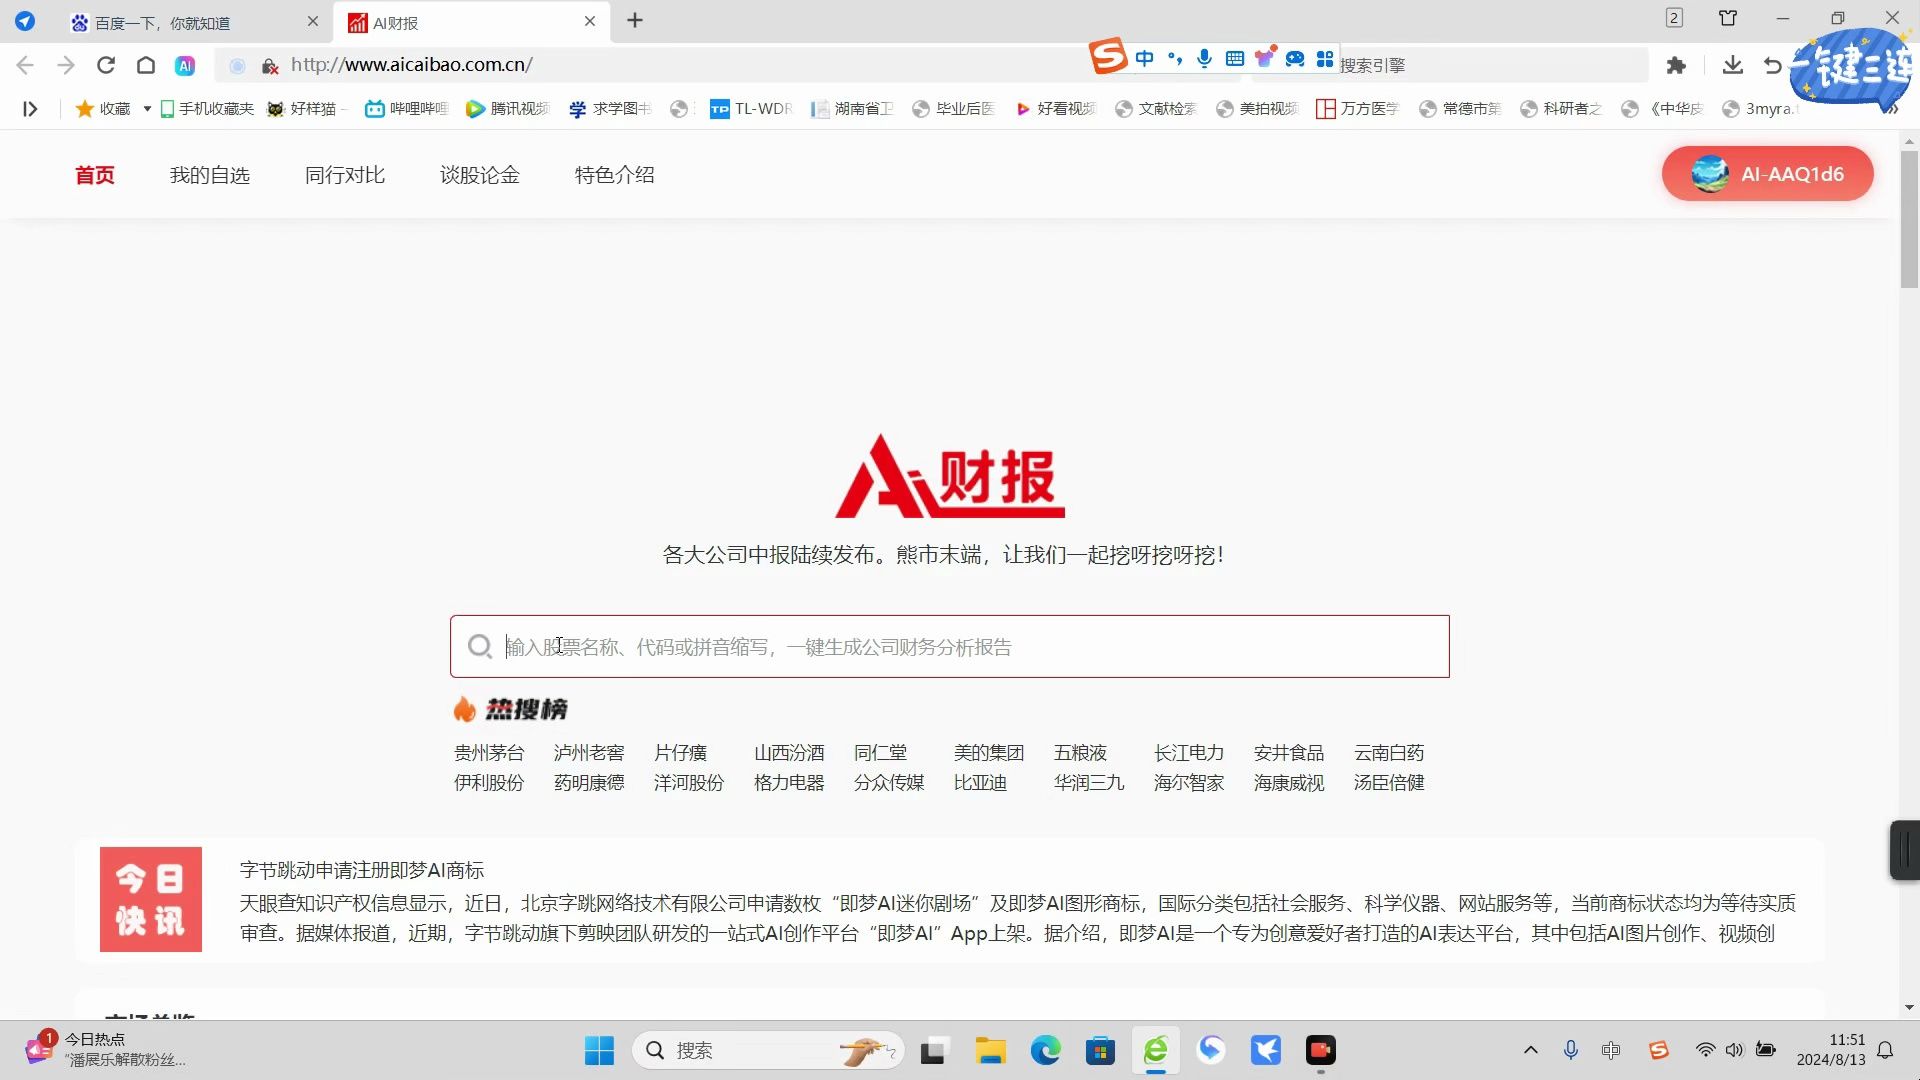Click the taskbar 搜索 box

coord(768,1051)
